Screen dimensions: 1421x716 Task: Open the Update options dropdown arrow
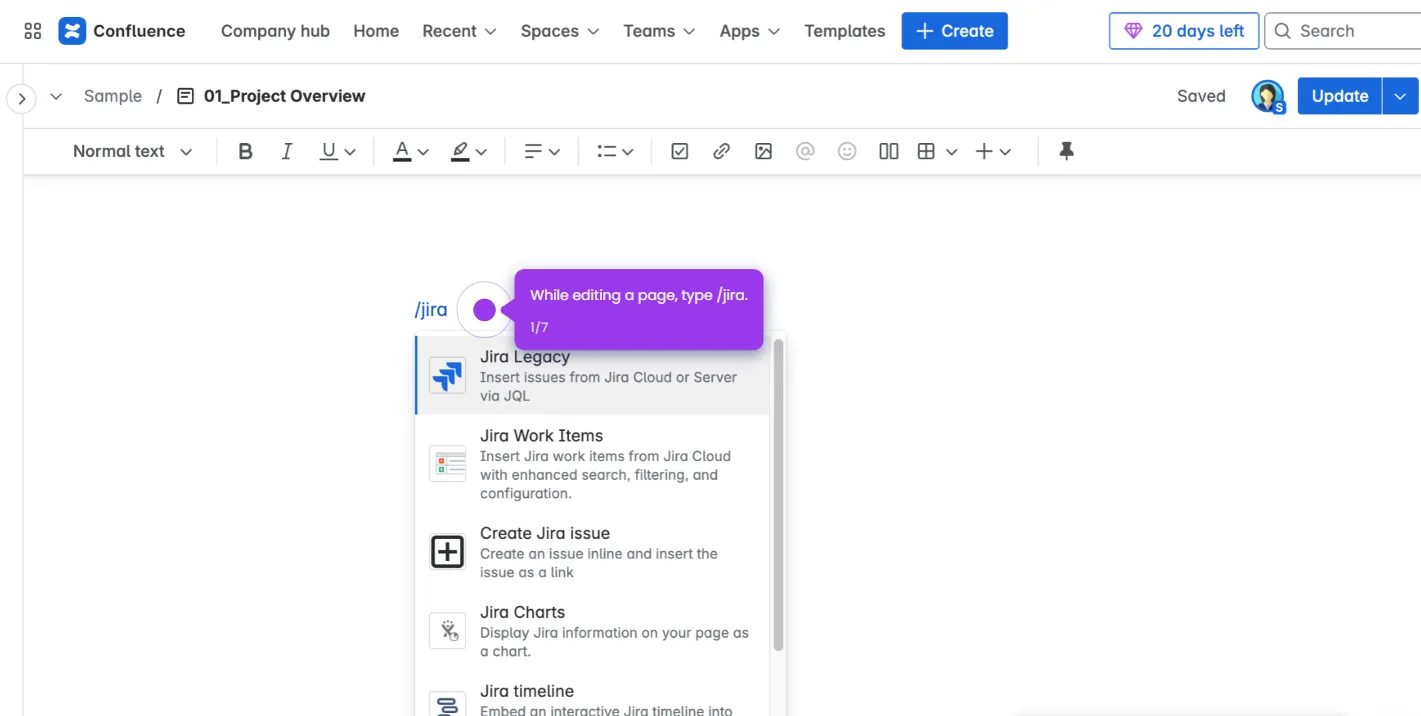tap(1400, 96)
